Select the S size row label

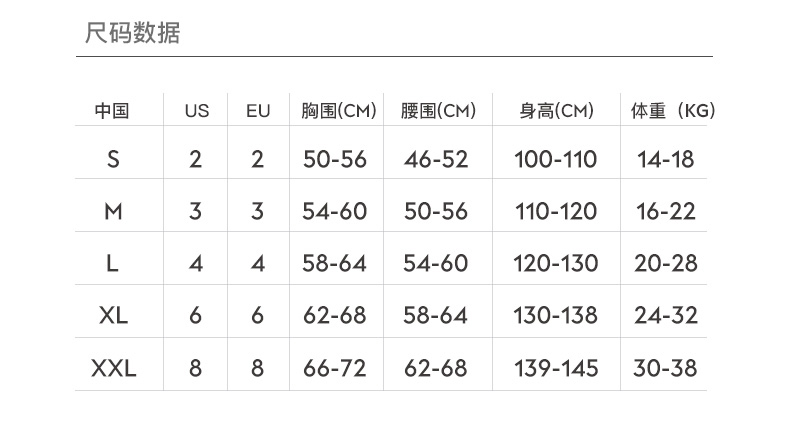[x=112, y=159]
